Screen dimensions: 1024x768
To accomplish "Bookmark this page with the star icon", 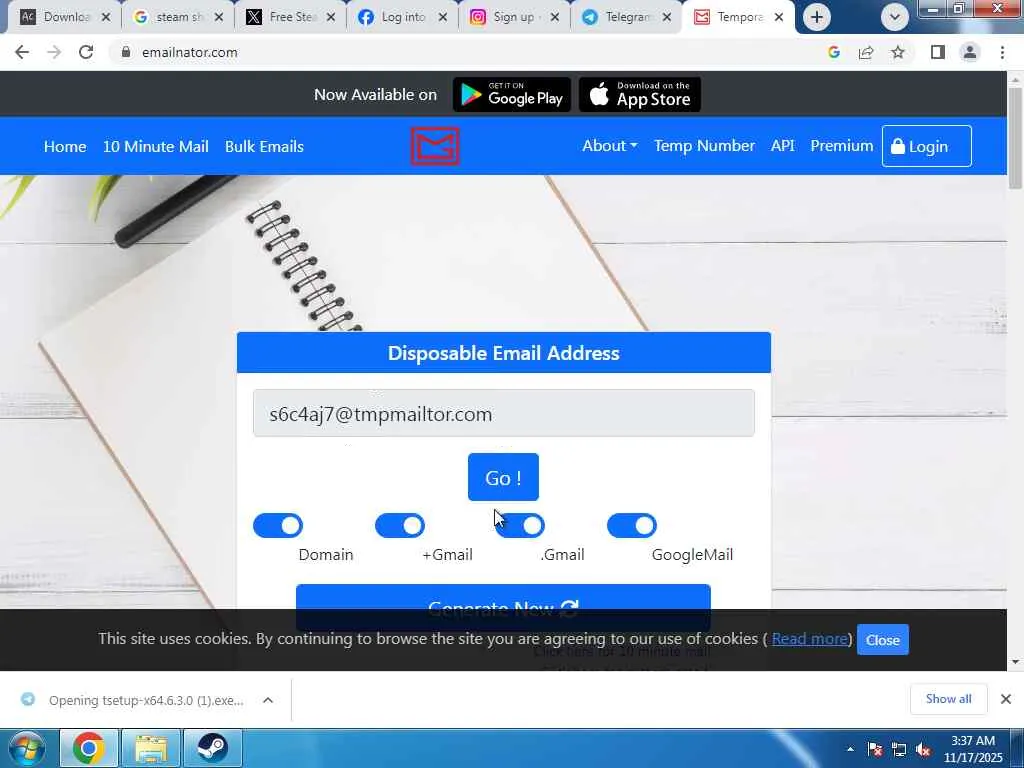I will 899,52.
